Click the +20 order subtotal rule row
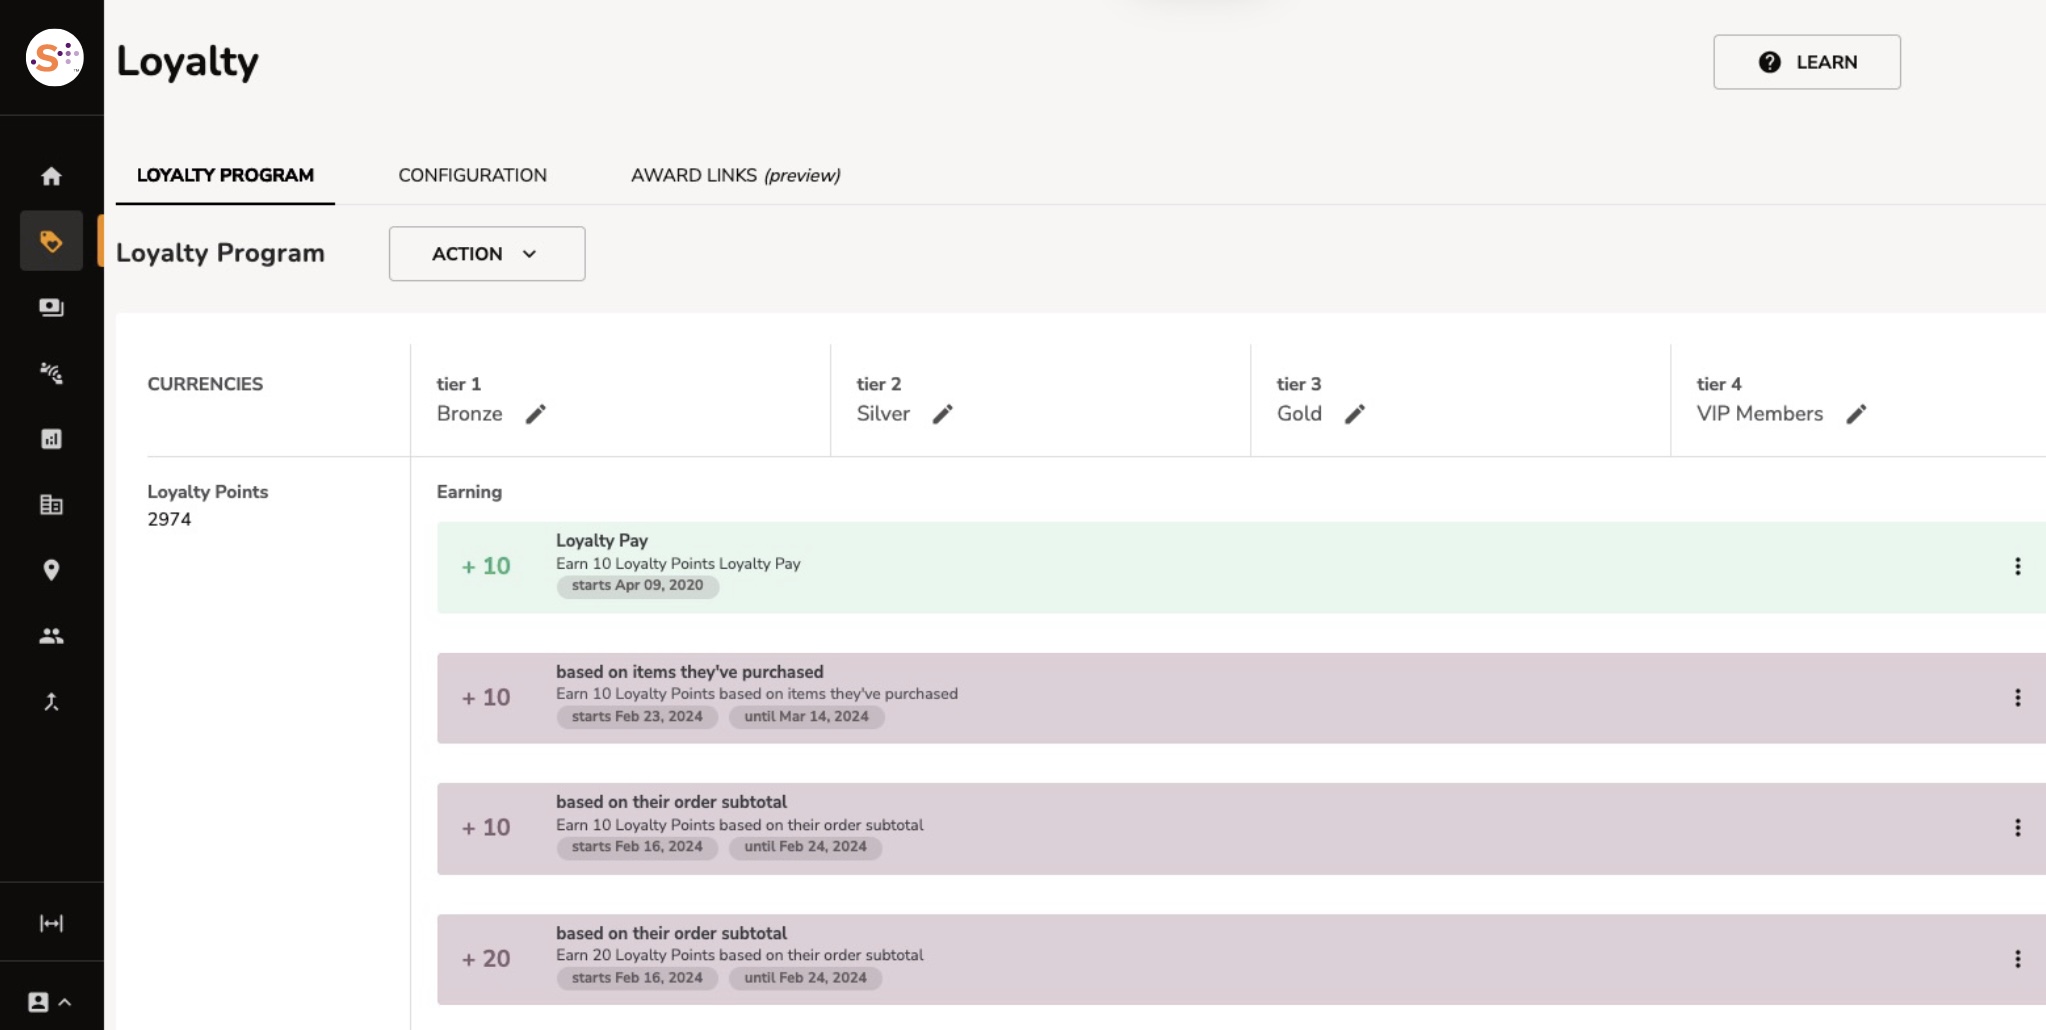This screenshot has height=1030, width=2046. coord(1200,959)
